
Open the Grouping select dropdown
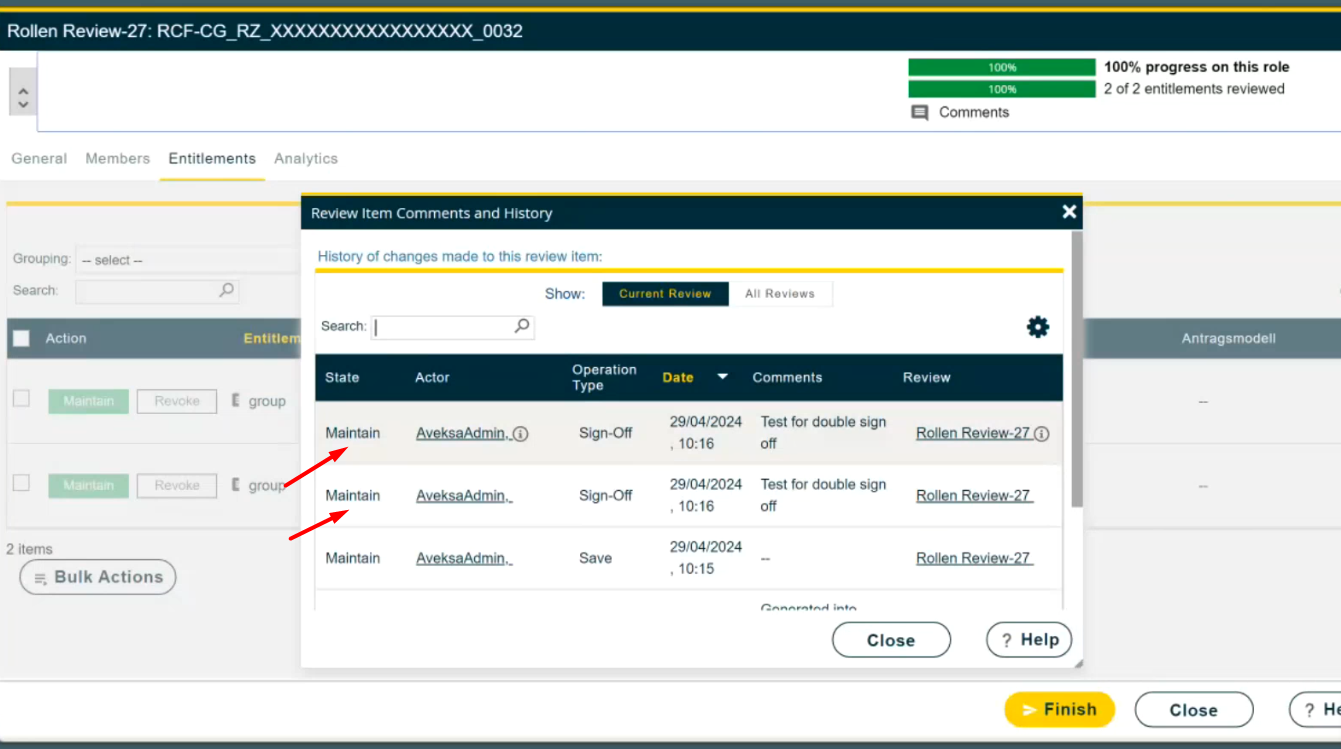(x=186, y=260)
